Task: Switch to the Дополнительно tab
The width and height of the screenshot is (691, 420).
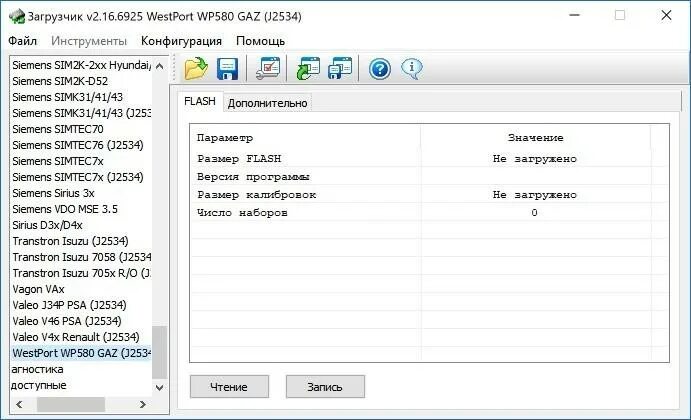Action: (267, 103)
